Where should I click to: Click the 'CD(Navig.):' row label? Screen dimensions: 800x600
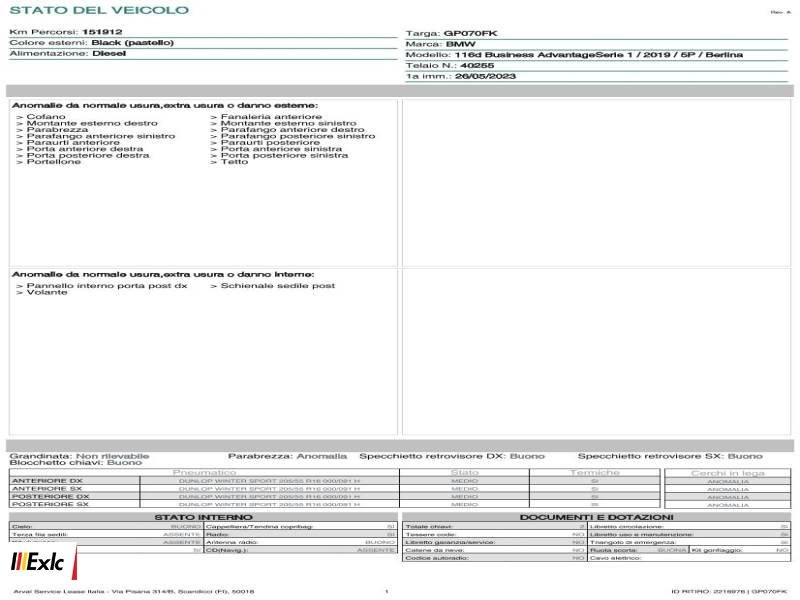pos(227,550)
